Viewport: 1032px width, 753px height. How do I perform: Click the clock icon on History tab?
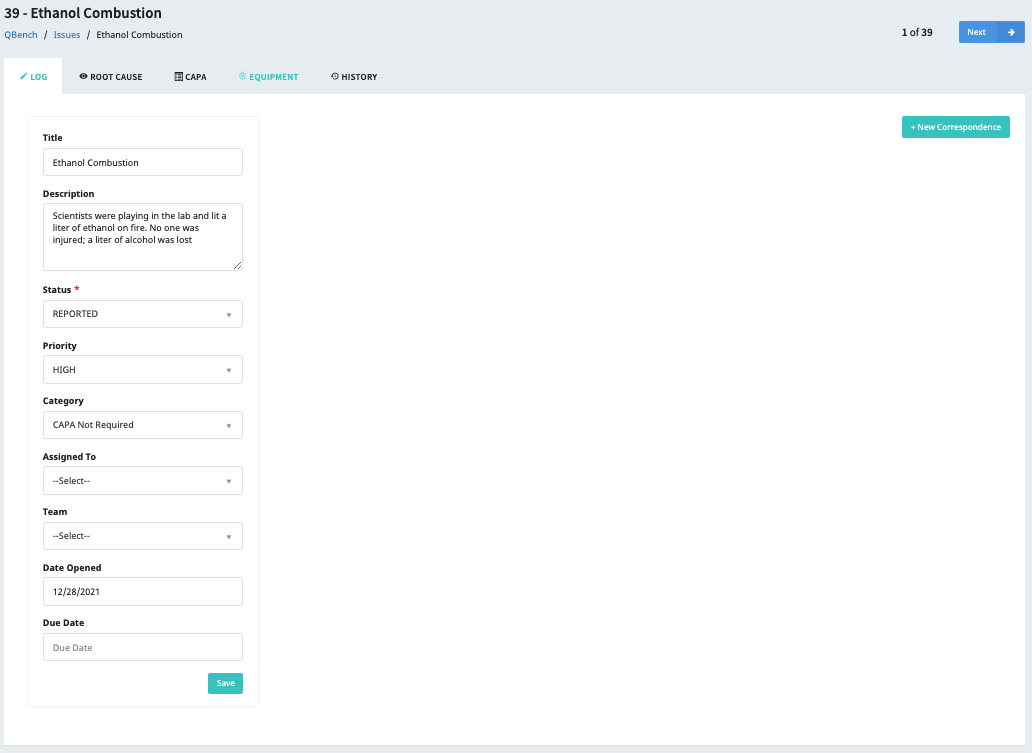pyautogui.click(x=334, y=76)
